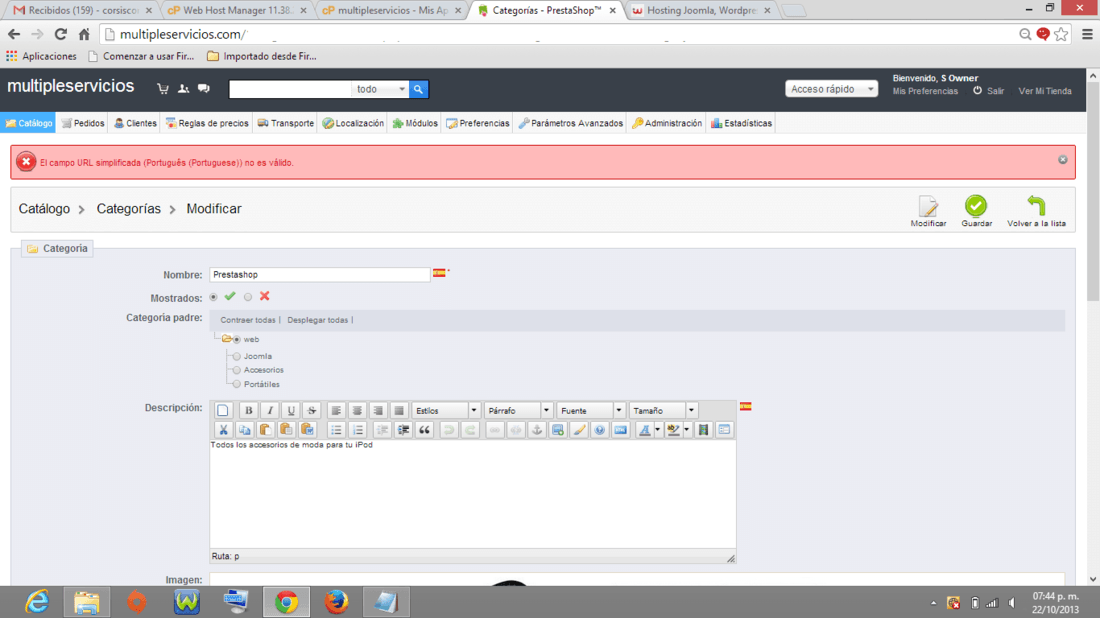
Task: Apply strikethrough in description editor
Action: [311, 410]
